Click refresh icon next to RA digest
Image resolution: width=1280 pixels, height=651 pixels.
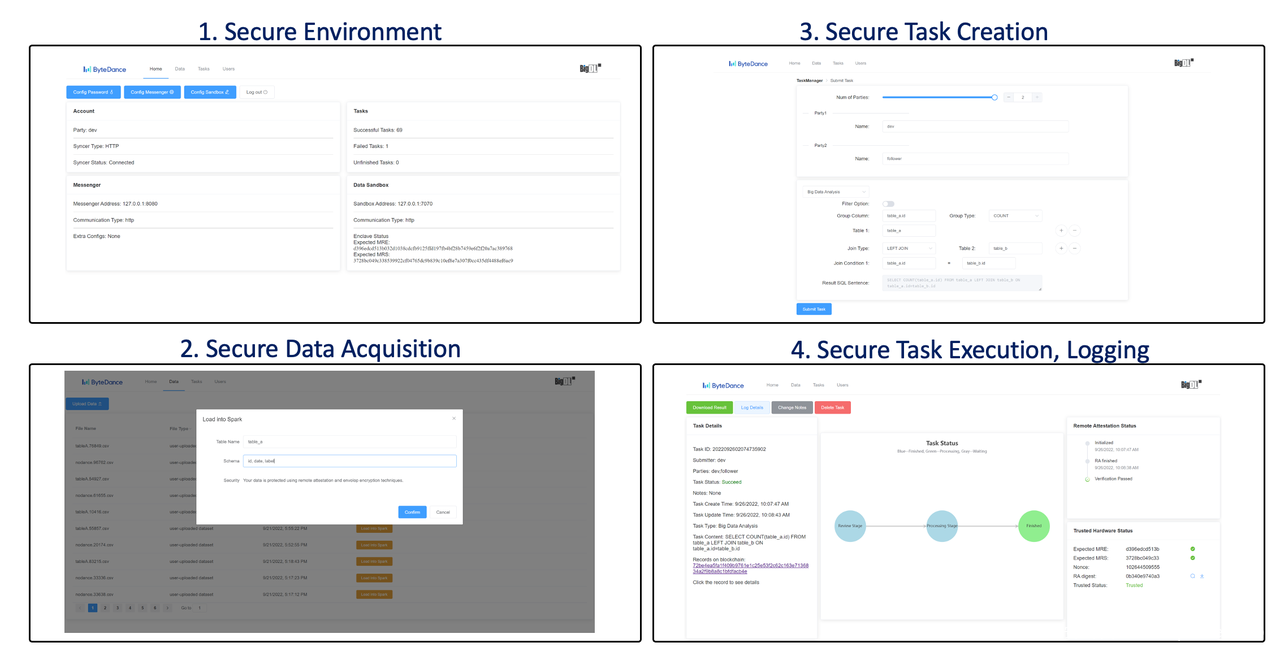pos(1192,576)
